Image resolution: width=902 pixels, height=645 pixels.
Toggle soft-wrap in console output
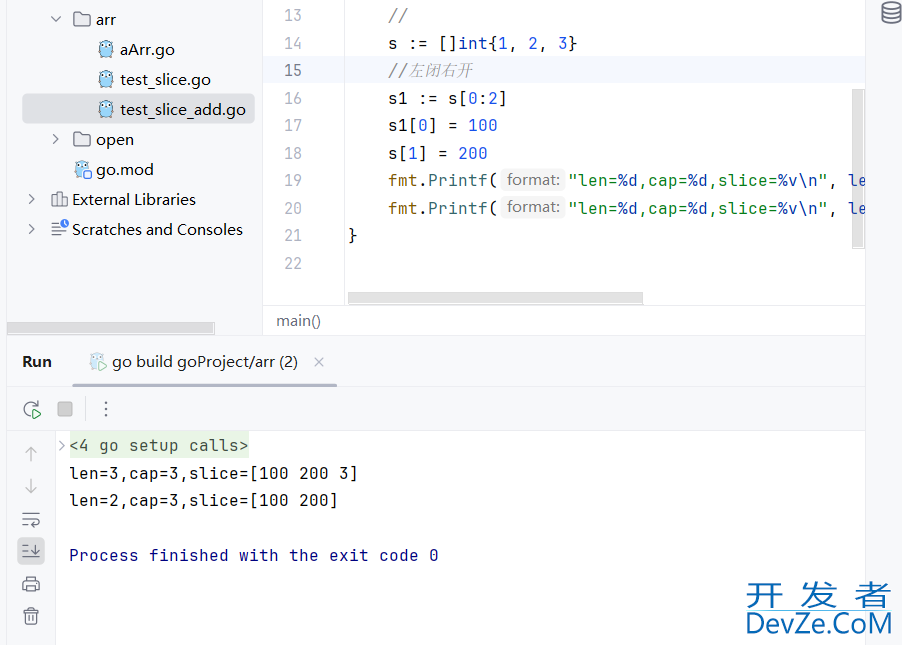[x=31, y=520]
